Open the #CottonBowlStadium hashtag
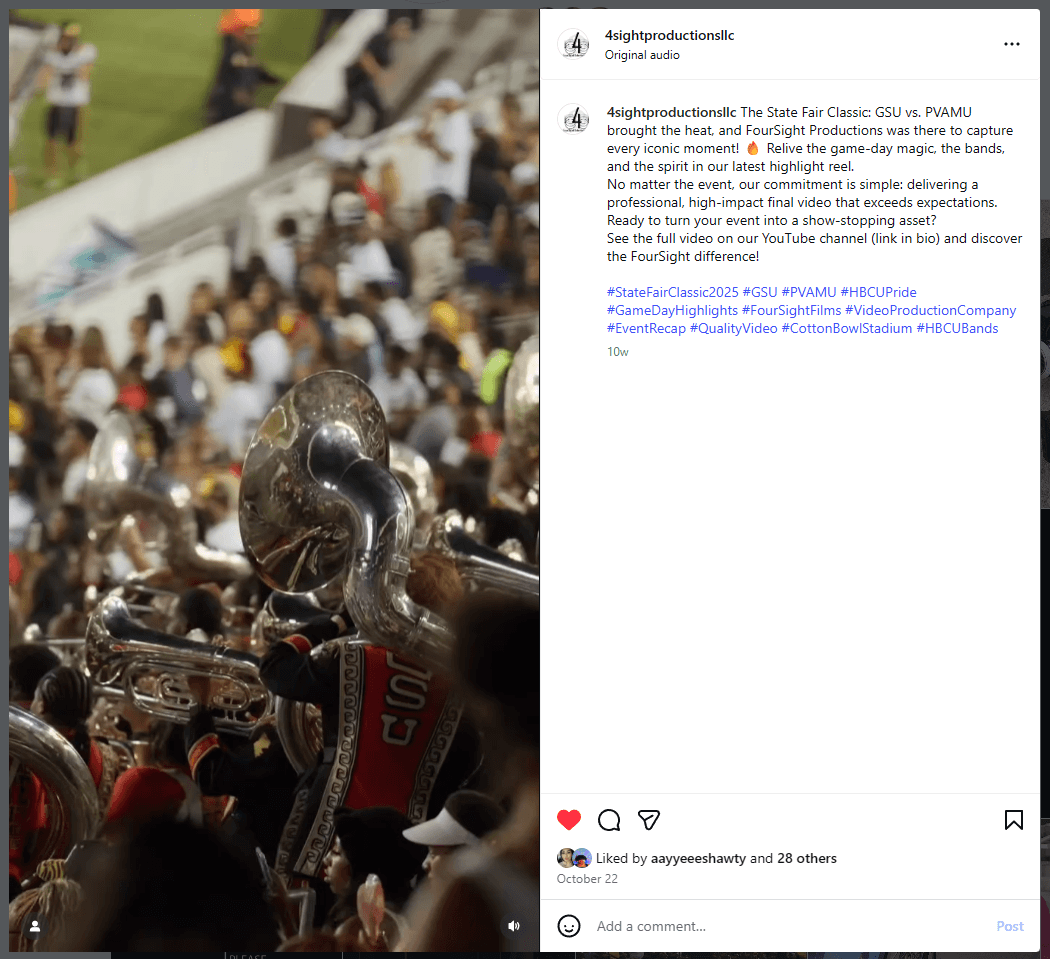This screenshot has height=959, width=1050. [846, 328]
